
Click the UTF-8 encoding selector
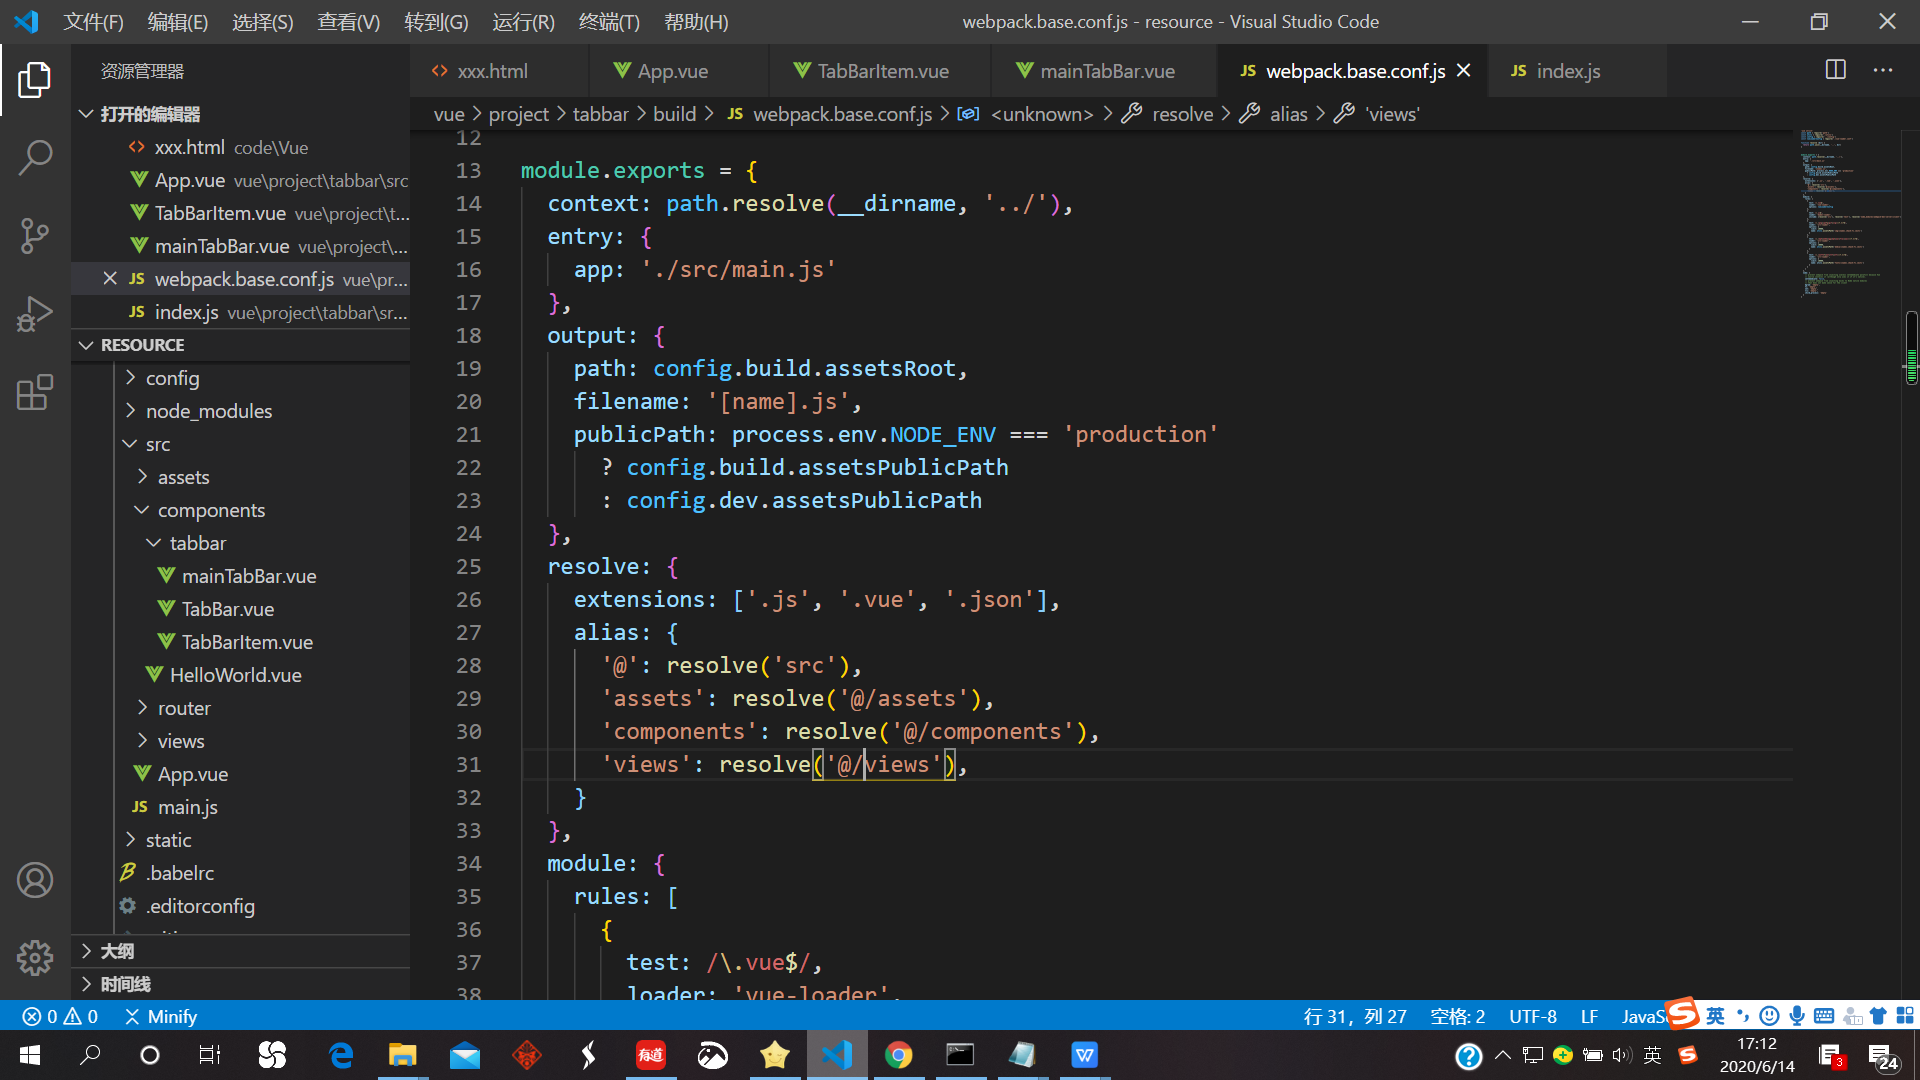(1532, 1016)
